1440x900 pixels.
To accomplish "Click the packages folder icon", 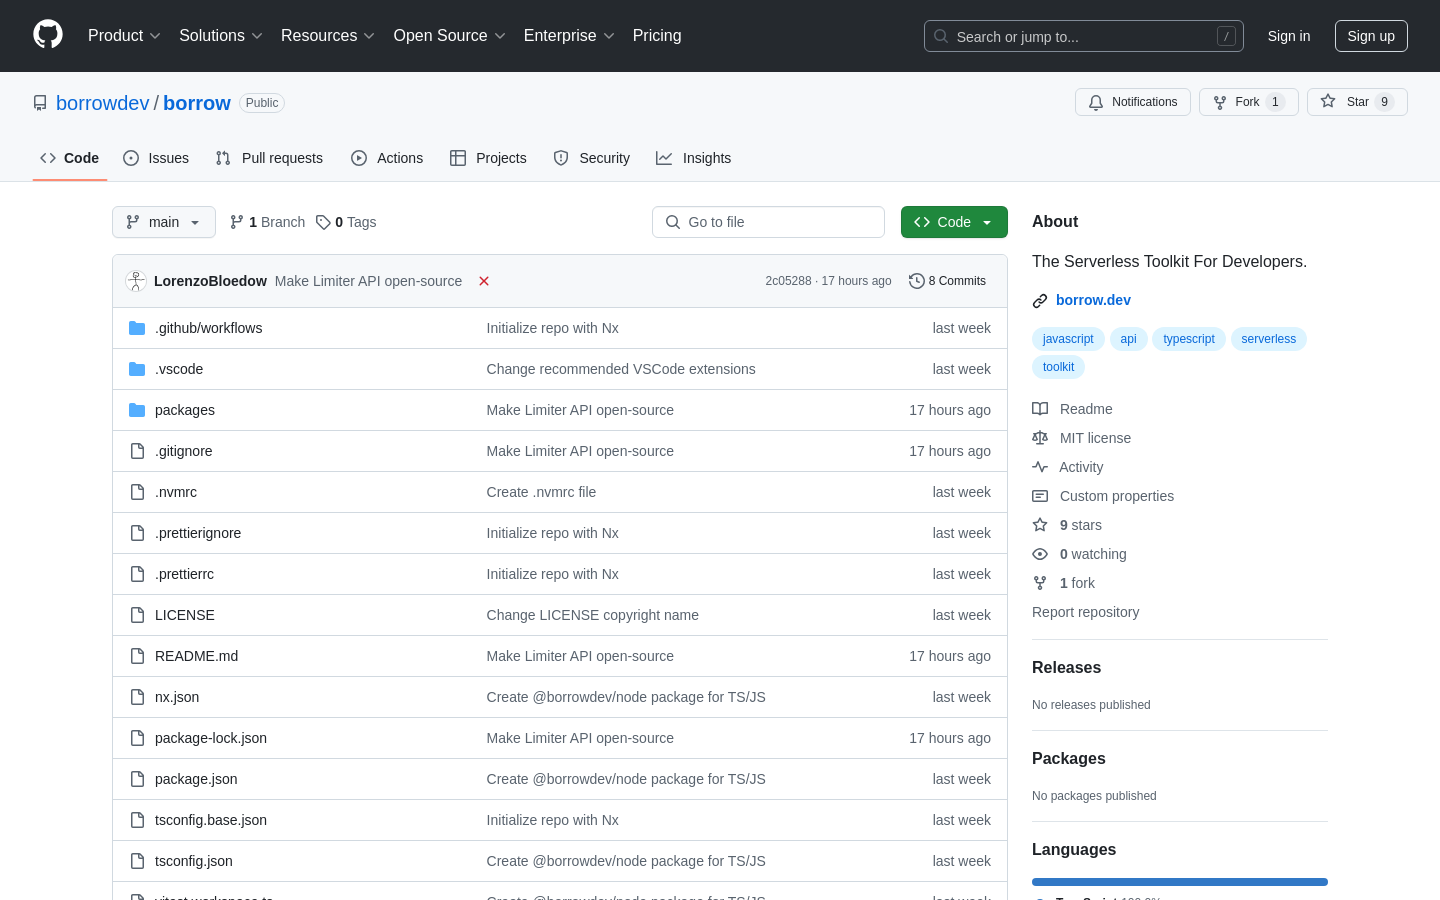I will (x=137, y=410).
